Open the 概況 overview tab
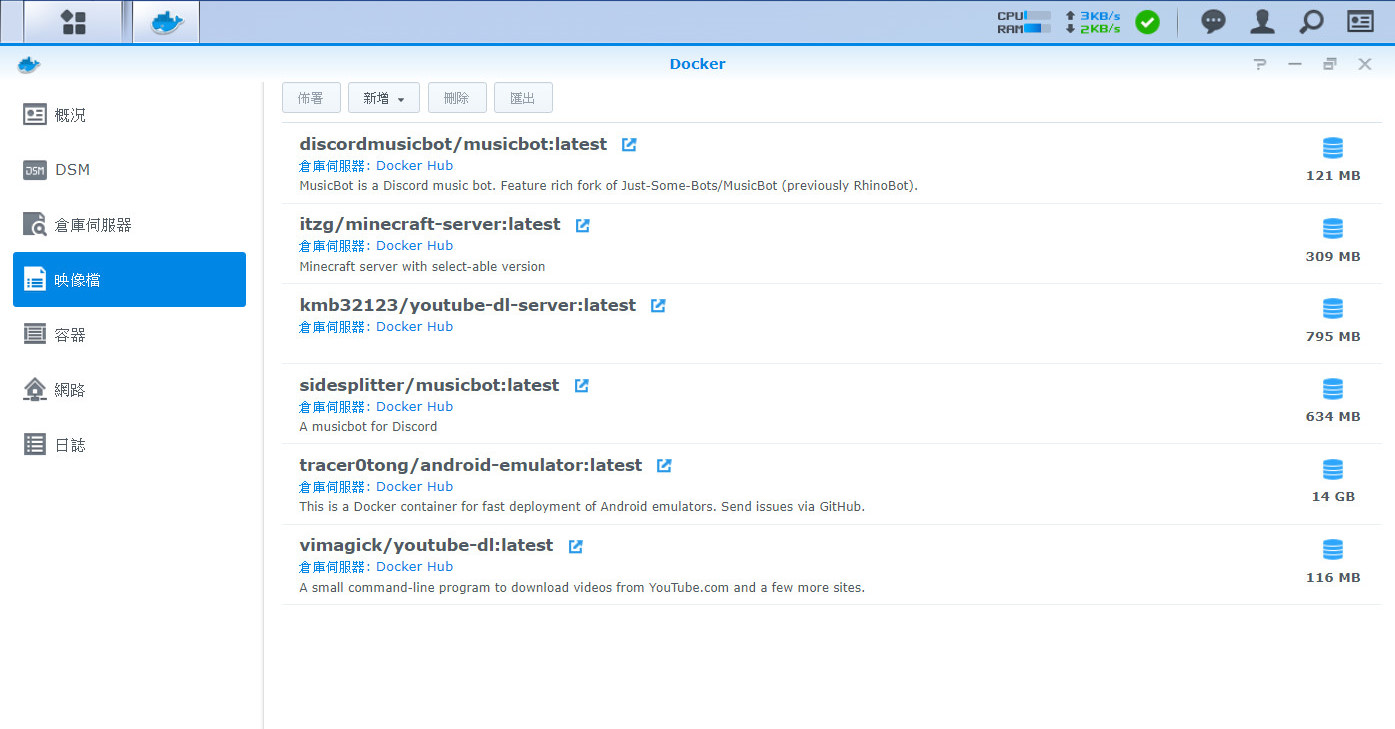The image size is (1395, 729). (x=129, y=115)
